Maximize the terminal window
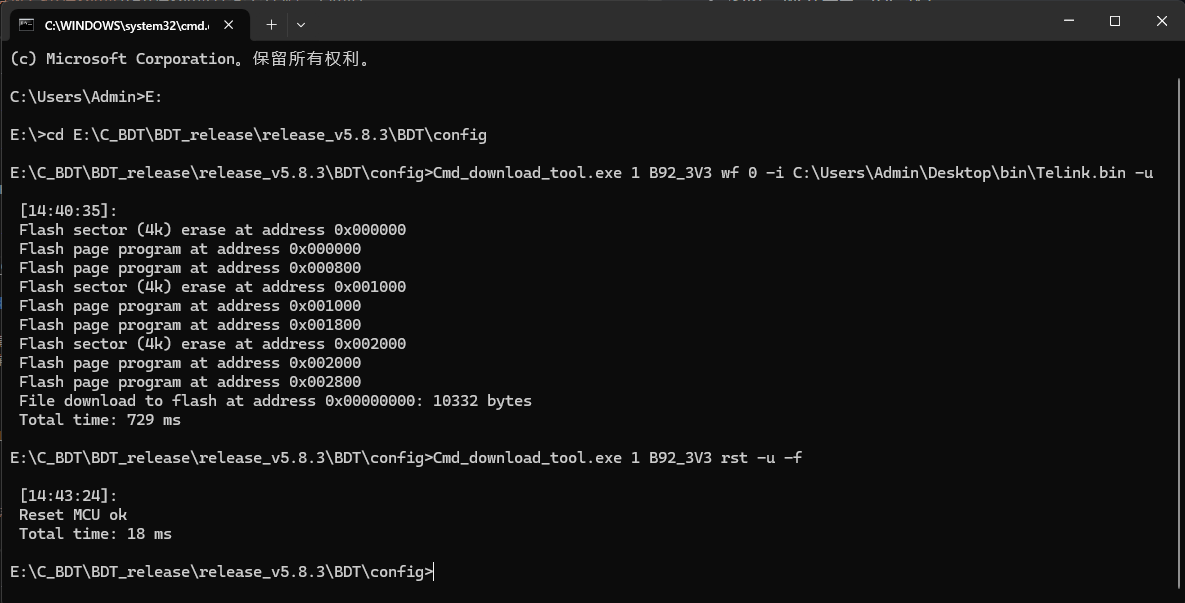The image size is (1185, 603). coord(1115,21)
